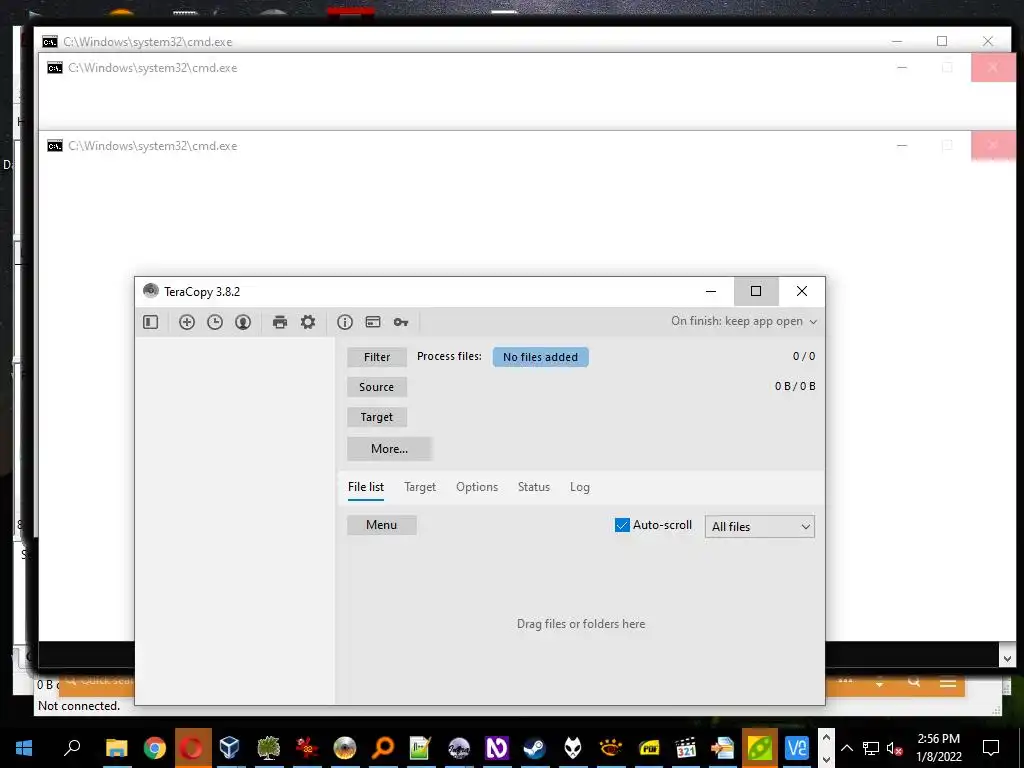
Task: Click the More... button
Action: click(389, 449)
